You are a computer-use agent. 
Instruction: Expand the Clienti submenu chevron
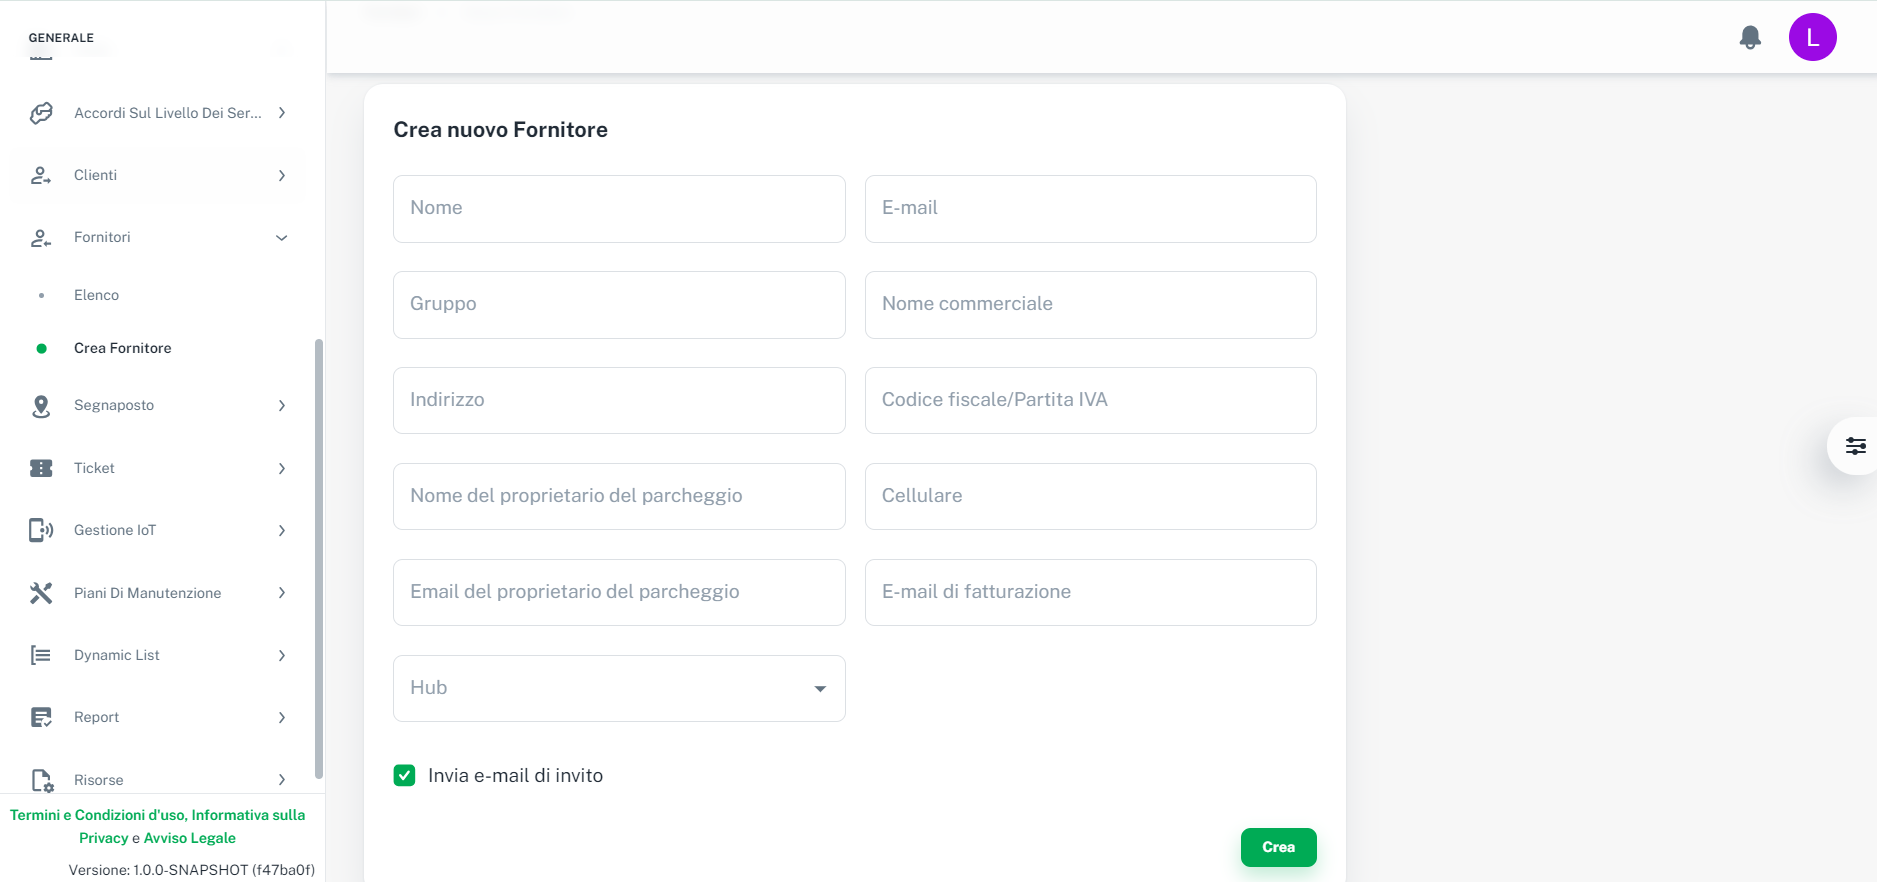tap(282, 176)
